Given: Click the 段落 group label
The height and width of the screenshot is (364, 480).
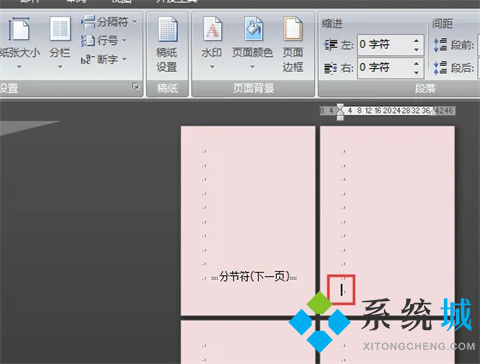Looking at the screenshot, I should [425, 89].
